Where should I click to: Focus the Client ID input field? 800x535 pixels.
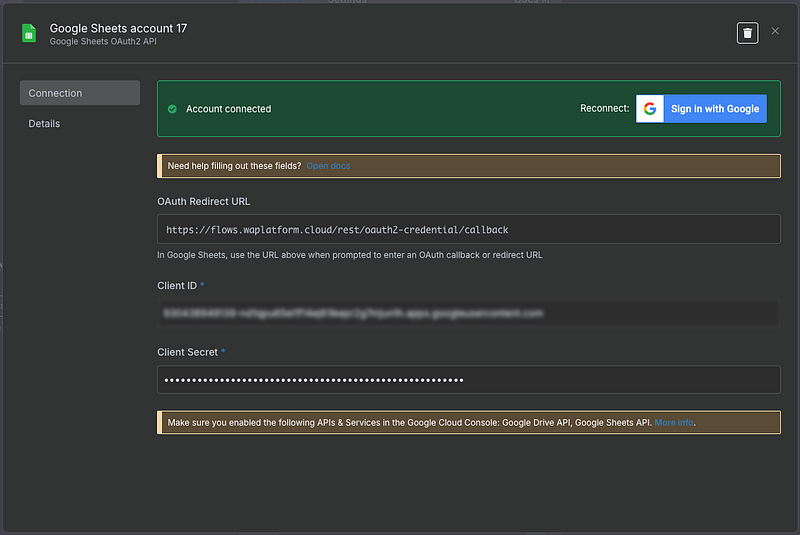point(468,313)
